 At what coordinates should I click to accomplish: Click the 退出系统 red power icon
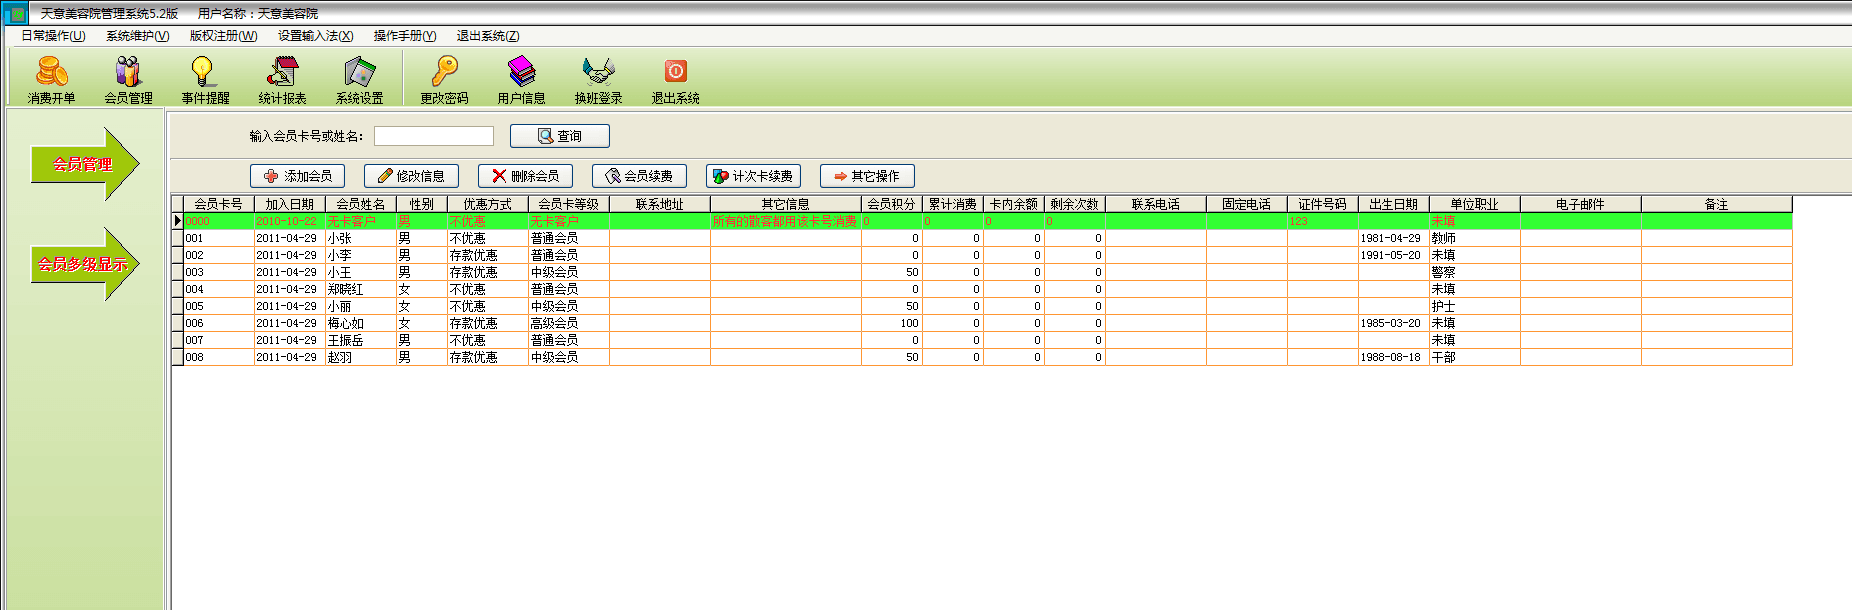[675, 78]
